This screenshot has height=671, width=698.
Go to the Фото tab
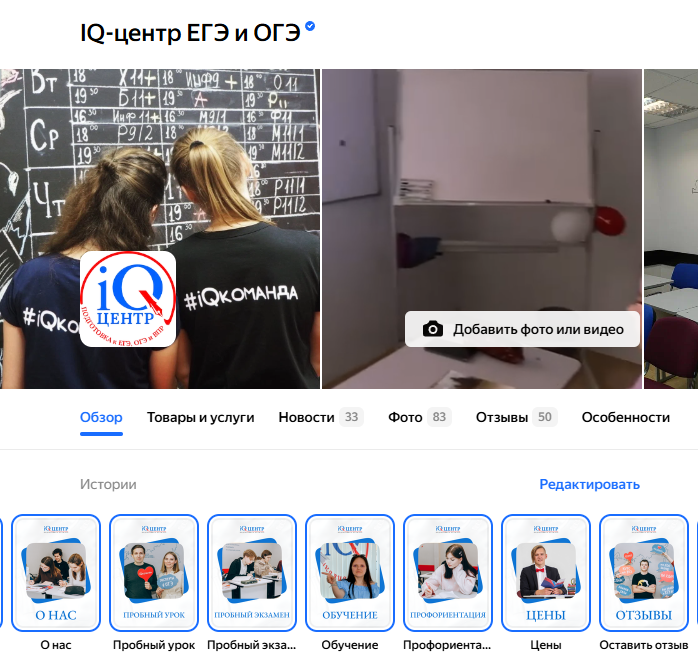[x=420, y=417]
